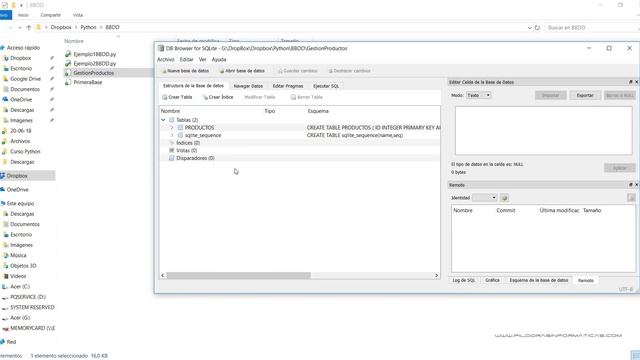Viewport: 640px width, 360px height.
Task: Collapse the Tablas (2) tree node
Action: pos(163,120)
